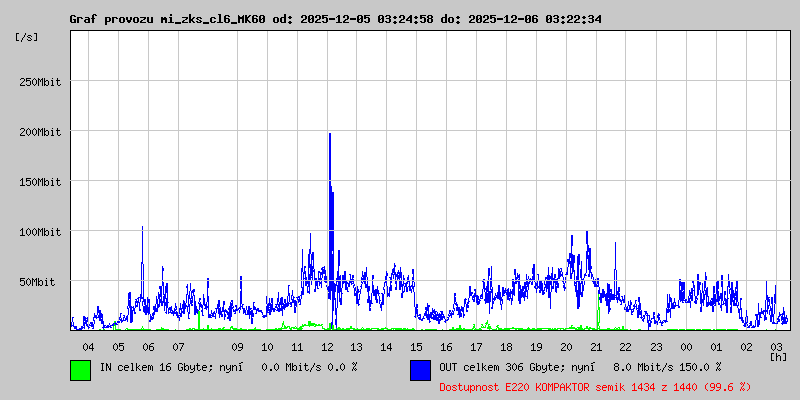Select hour 09 on the time axis
Screen dimensions: 800x400
(237, 347)
